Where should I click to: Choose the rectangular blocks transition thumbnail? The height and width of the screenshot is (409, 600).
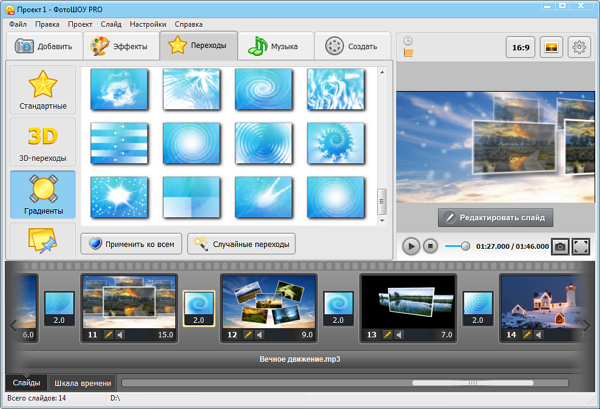[x=191, y=197]
